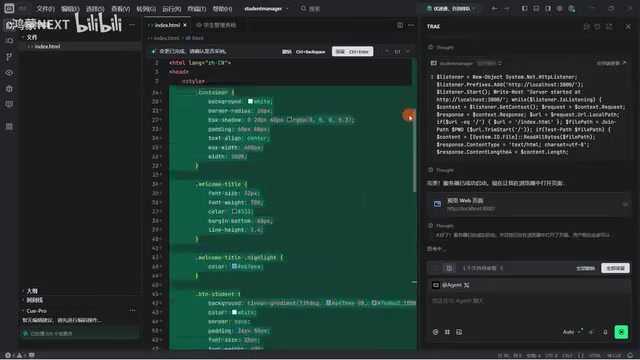
Task: Click the #333 color swatch
Action: click(234, 211)
